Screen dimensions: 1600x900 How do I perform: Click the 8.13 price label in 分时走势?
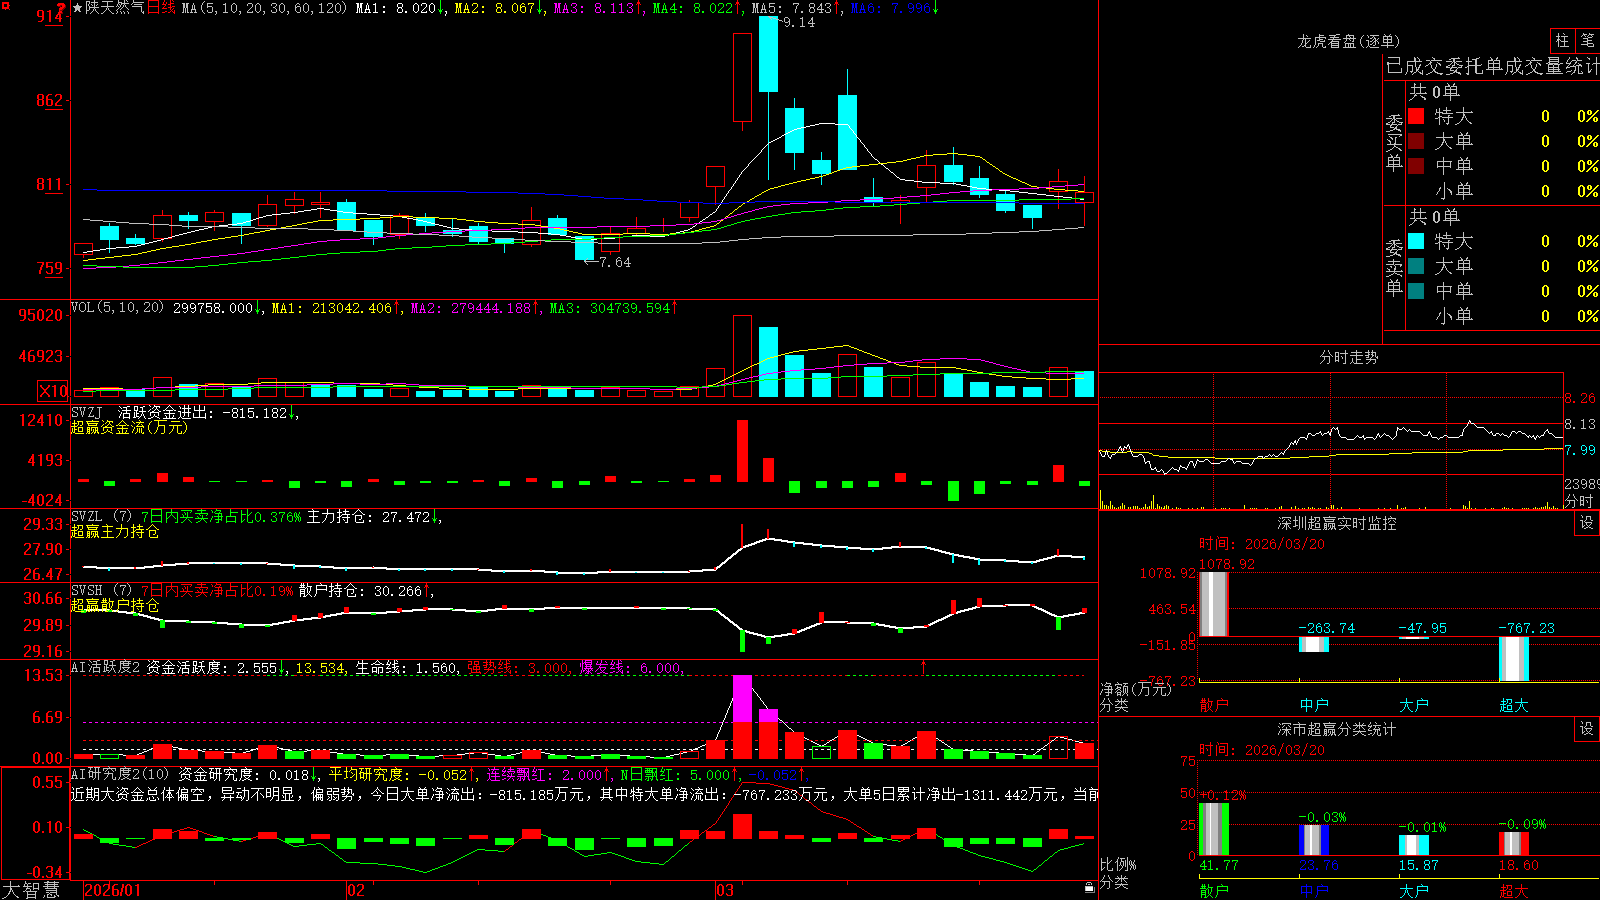1580,424
